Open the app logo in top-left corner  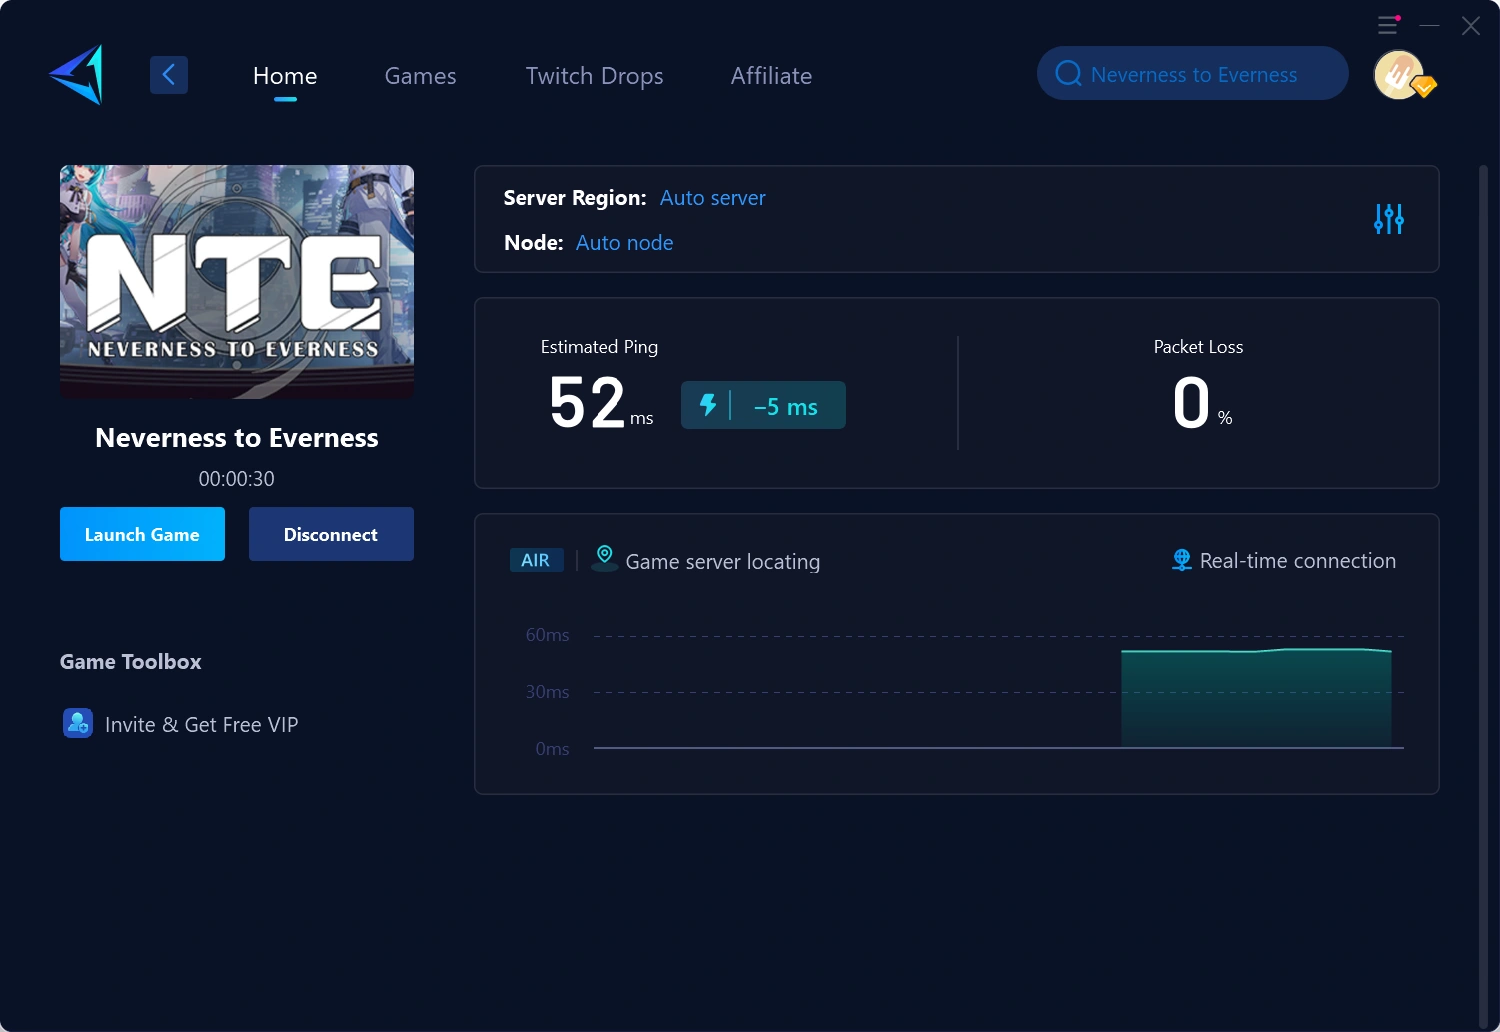76,74
